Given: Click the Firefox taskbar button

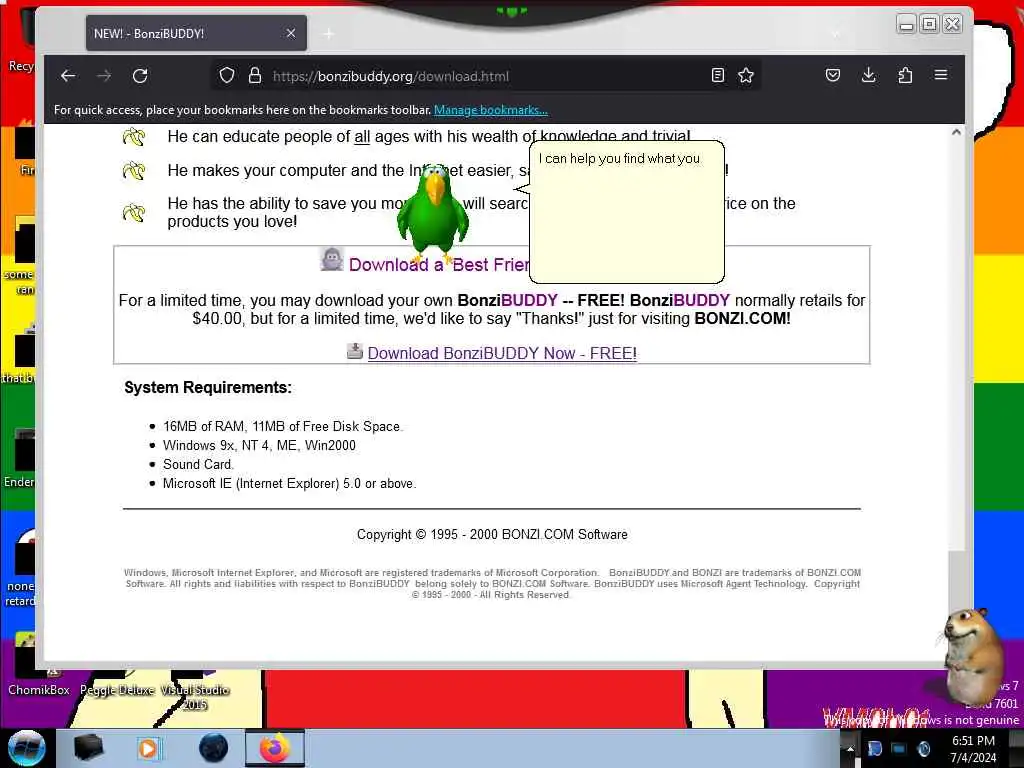Looking at the screenshot, I should click(x=275, y=748).
